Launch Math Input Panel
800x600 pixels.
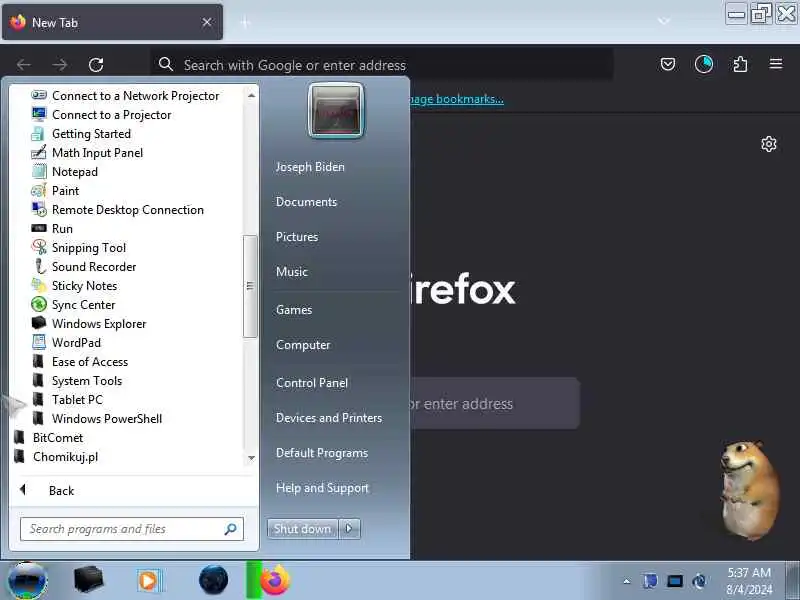87,153
